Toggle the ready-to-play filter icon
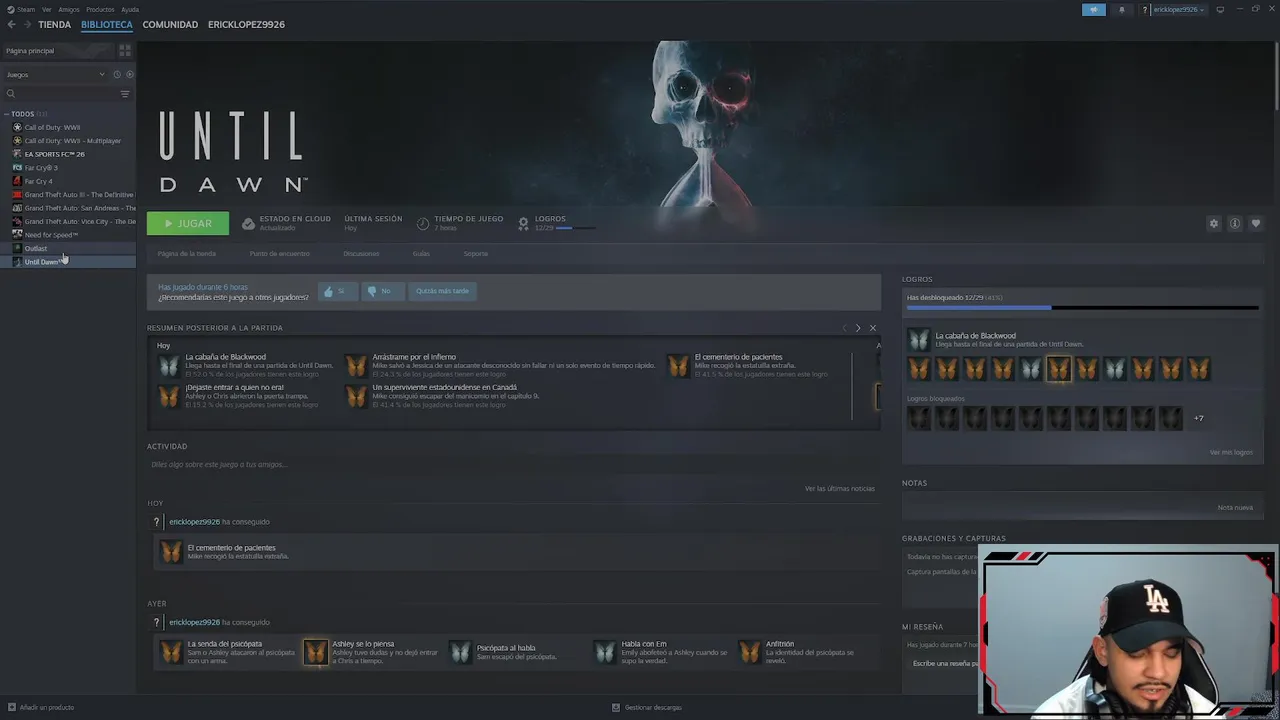The width and height of the screenshot is (1280, 720). click(129, 74)
